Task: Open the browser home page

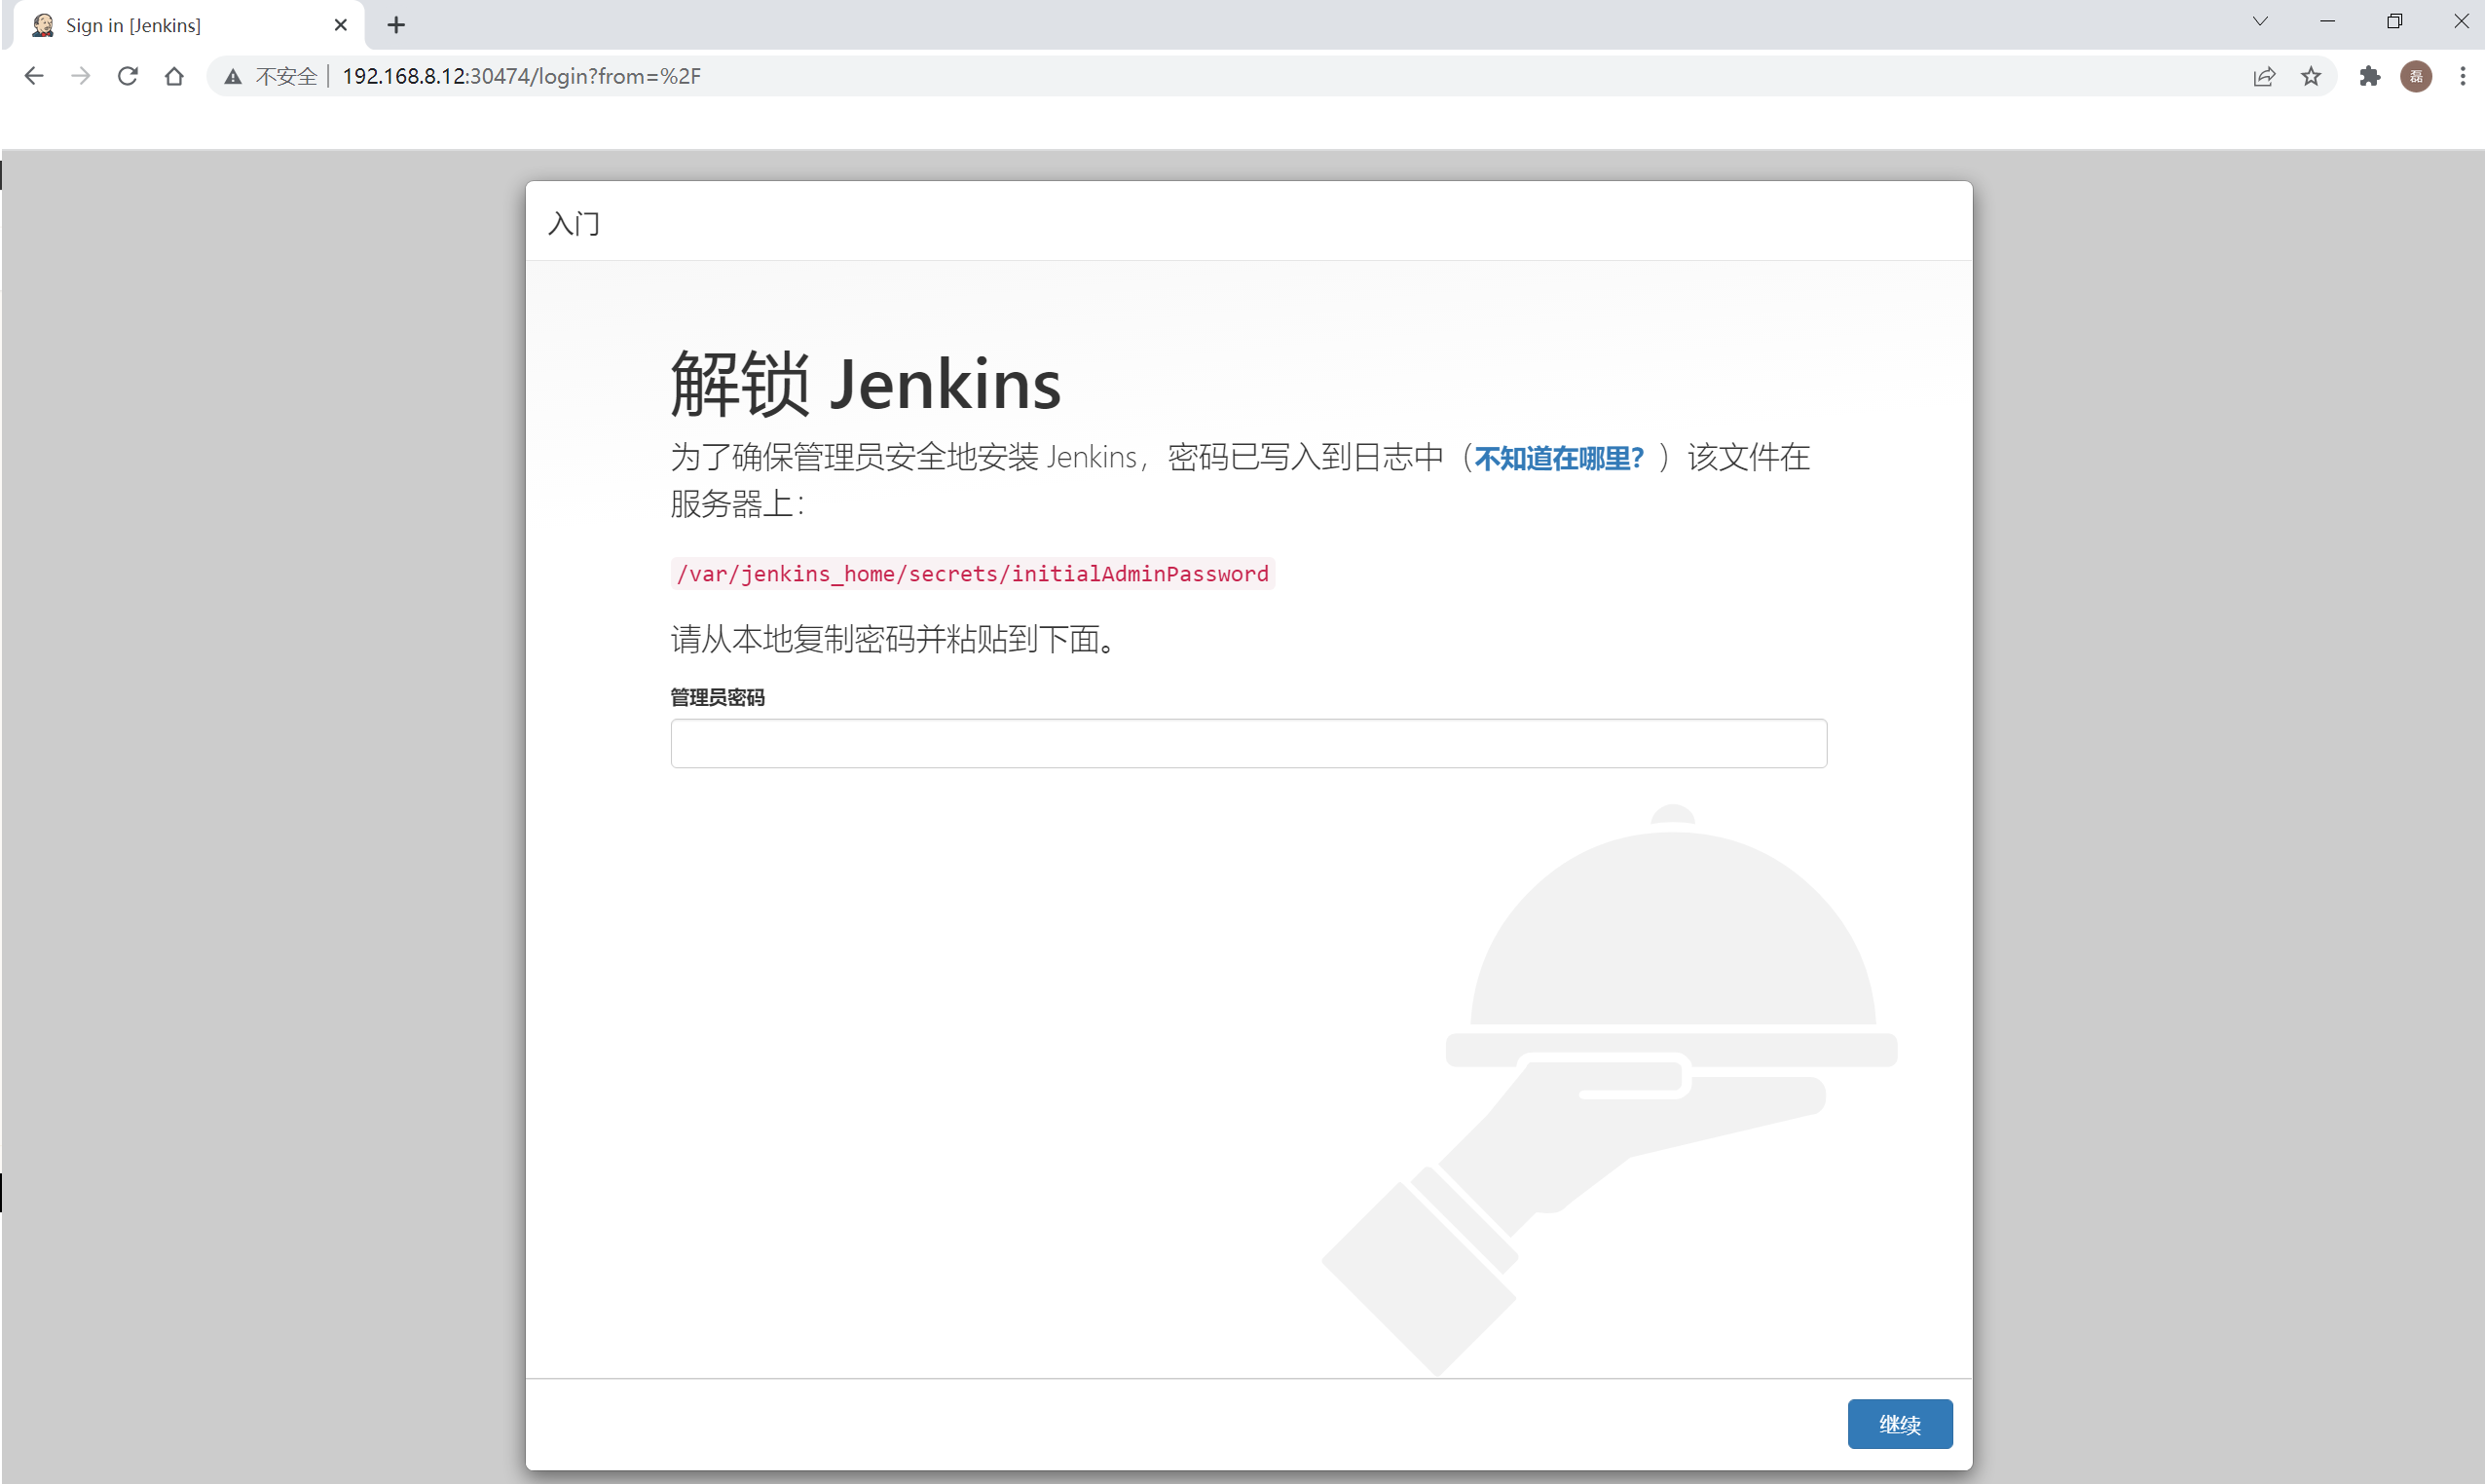Action: (x=174, y=76)
